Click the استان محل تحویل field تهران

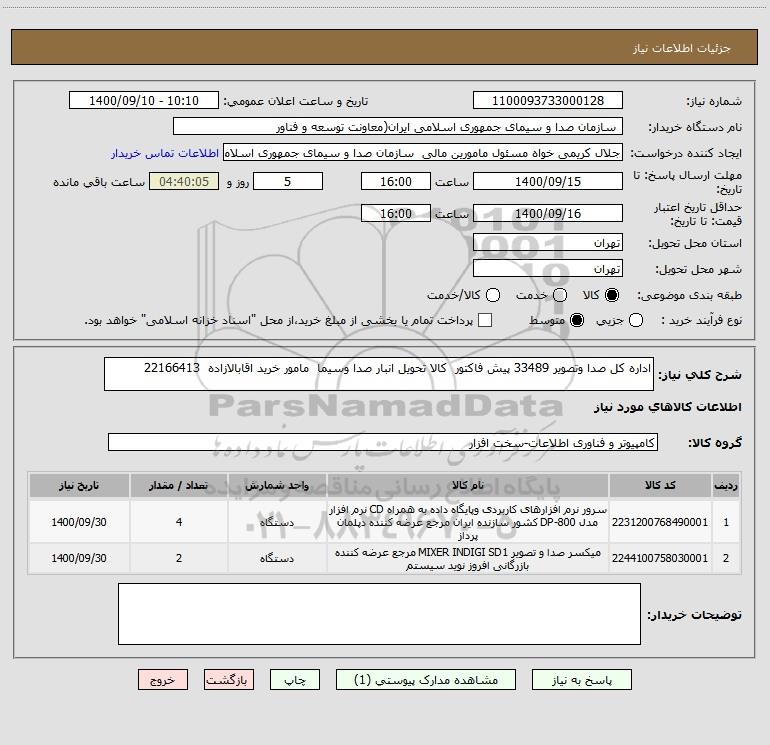pyautogui.click(x=548, y=242)
